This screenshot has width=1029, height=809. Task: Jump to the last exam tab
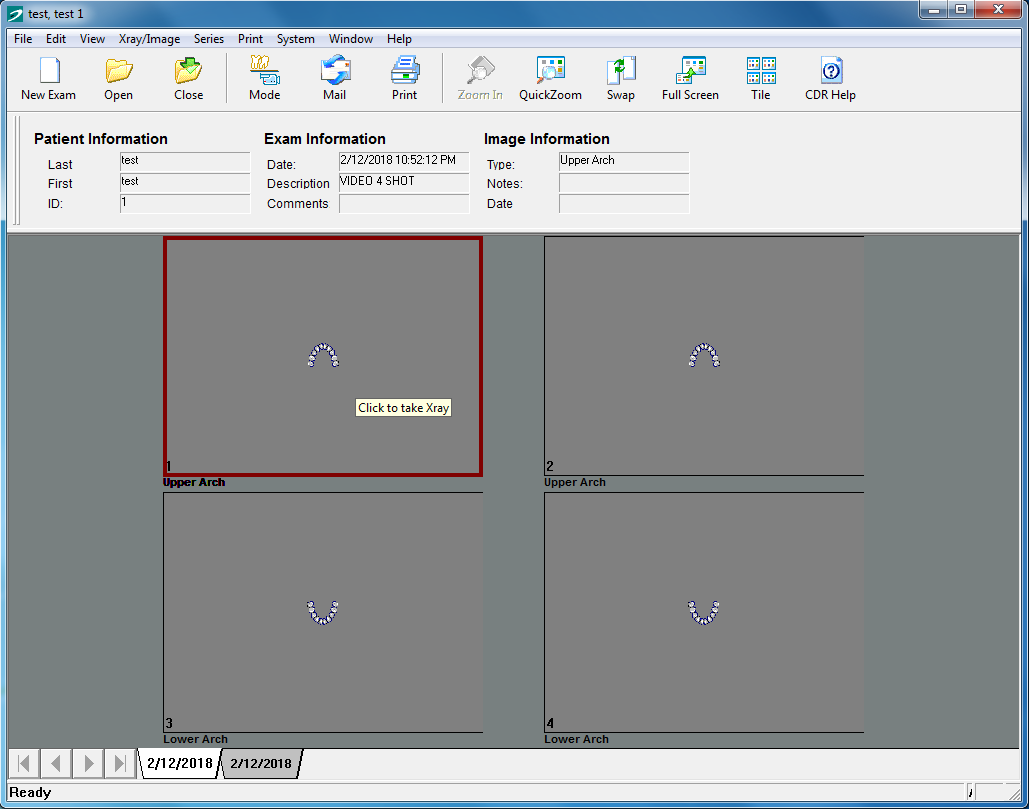coord(120,763)
